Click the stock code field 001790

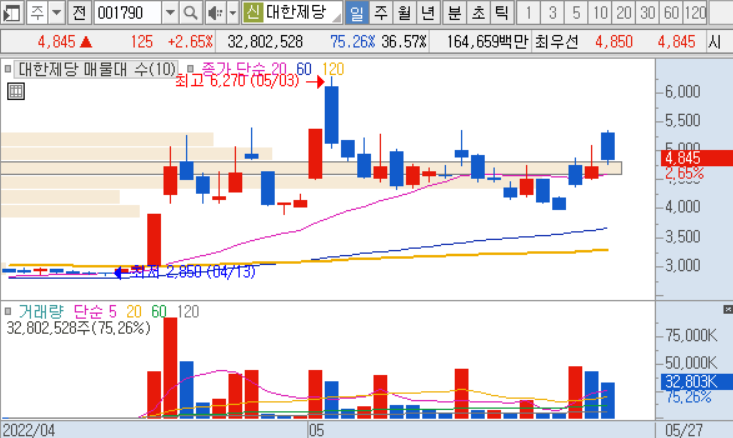pos(128,13)
